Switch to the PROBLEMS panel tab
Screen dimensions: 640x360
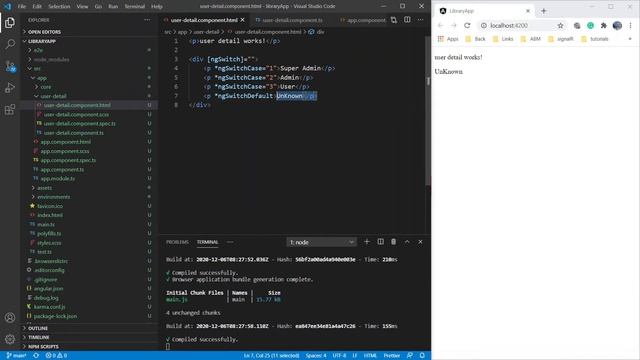[x=177, y=242]
